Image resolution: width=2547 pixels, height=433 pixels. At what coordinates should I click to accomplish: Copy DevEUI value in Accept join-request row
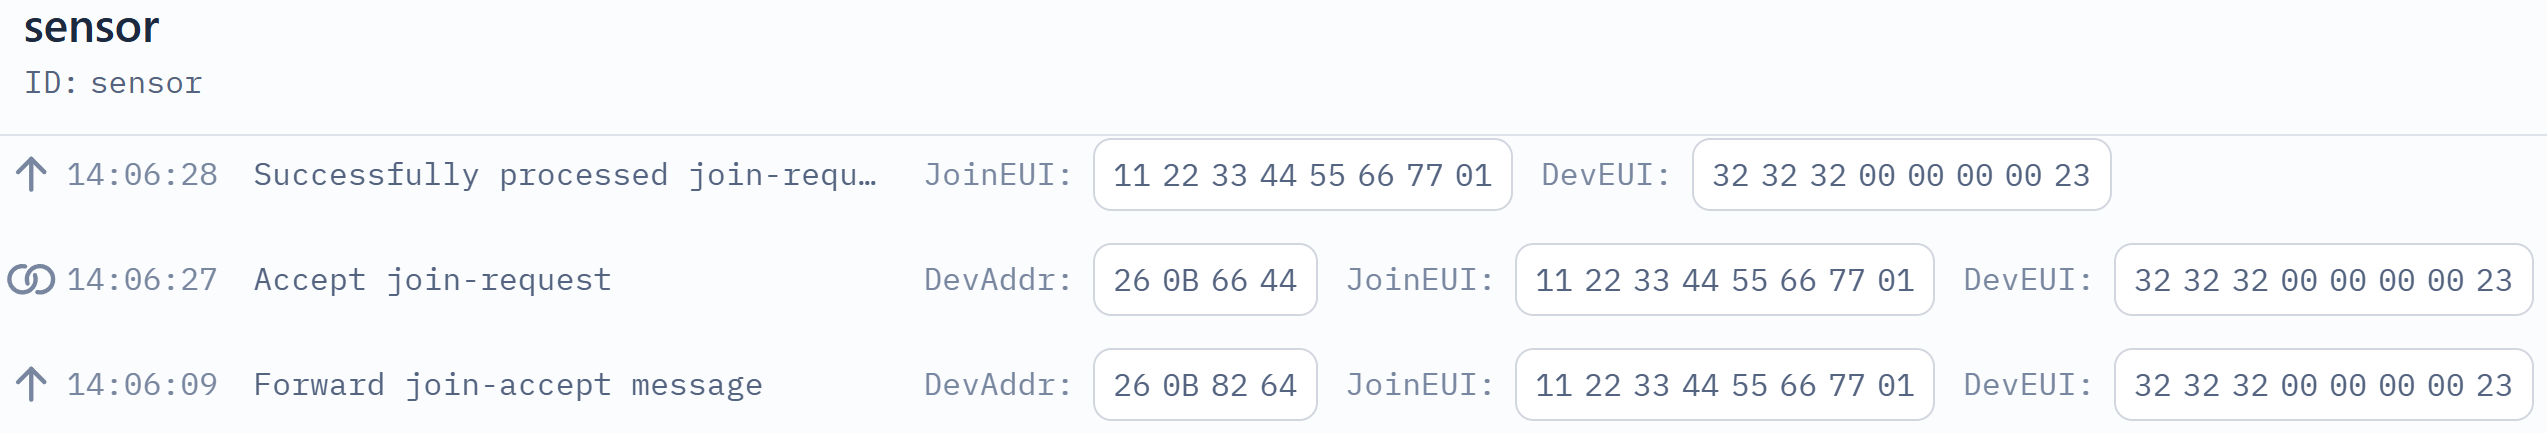(2323, 280)
